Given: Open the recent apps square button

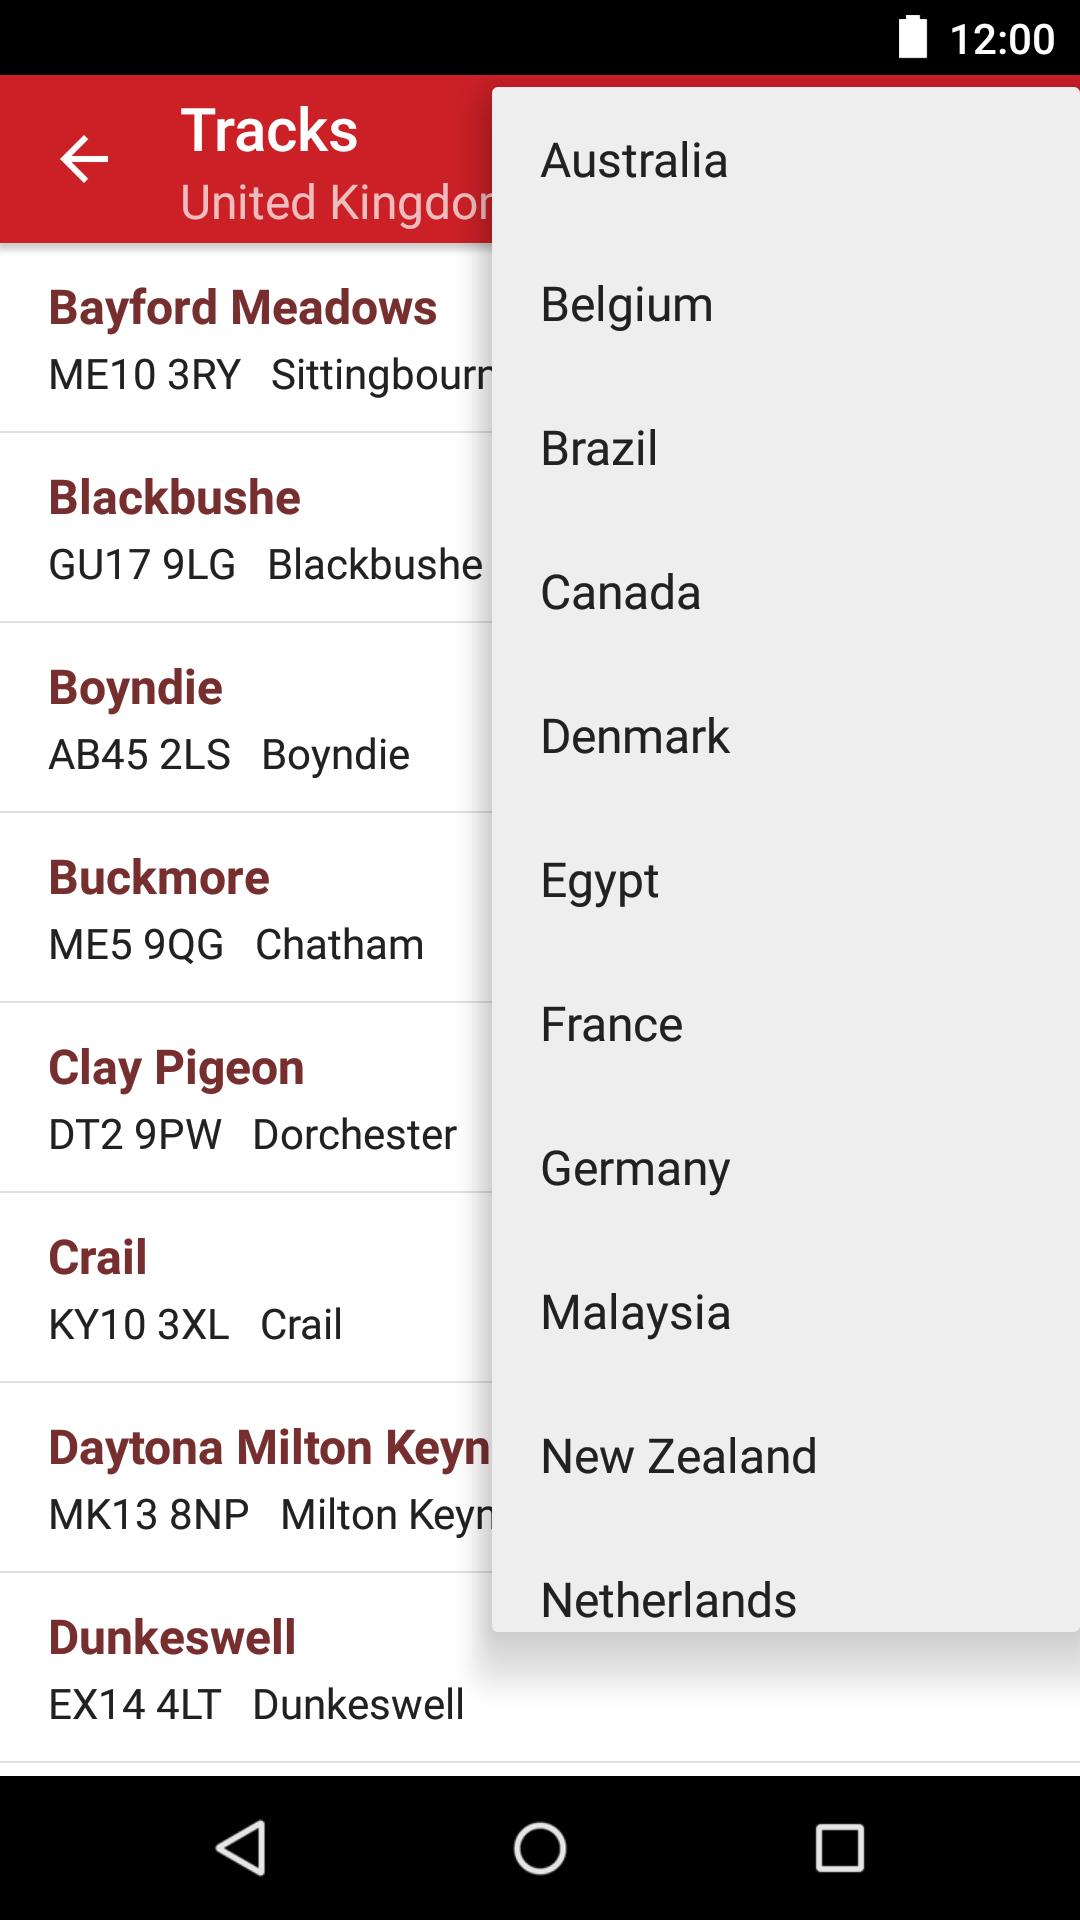Looking at the screenshot, I should click(x=839, y=1846).
